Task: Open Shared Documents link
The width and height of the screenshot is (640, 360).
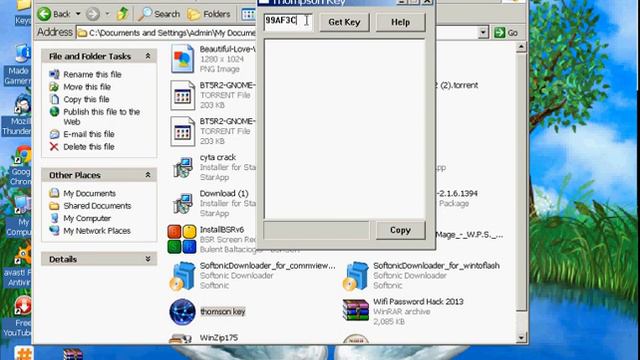Action: 97,206
